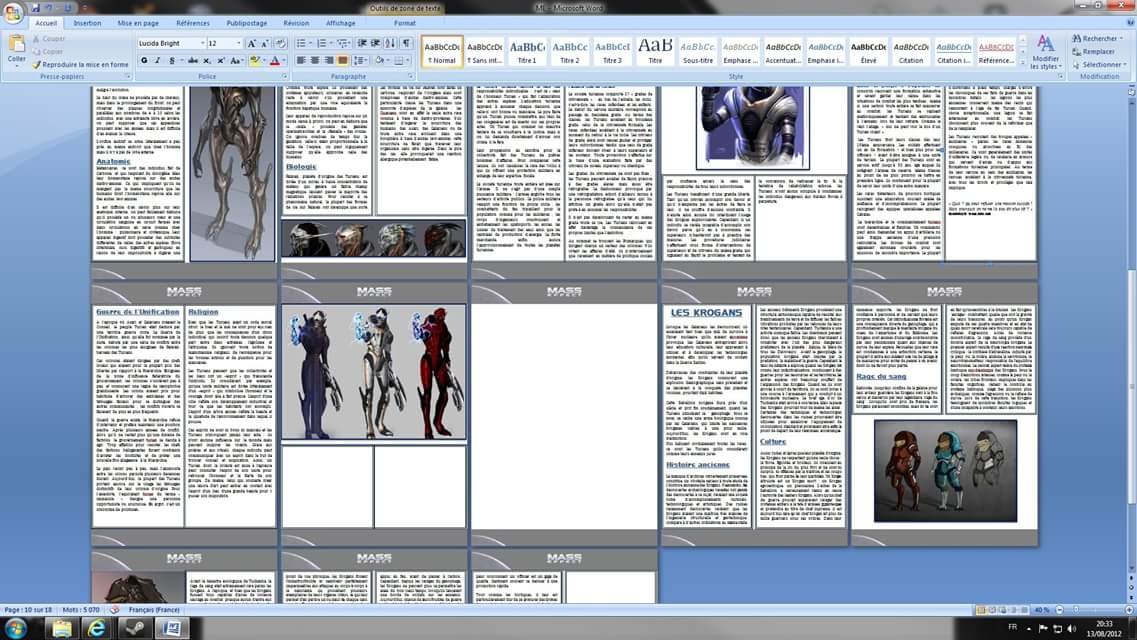Launch Internet Explorer from taskbar
Image resolution: width=1137 pixels, height=640 pixels.
point(96,628)
